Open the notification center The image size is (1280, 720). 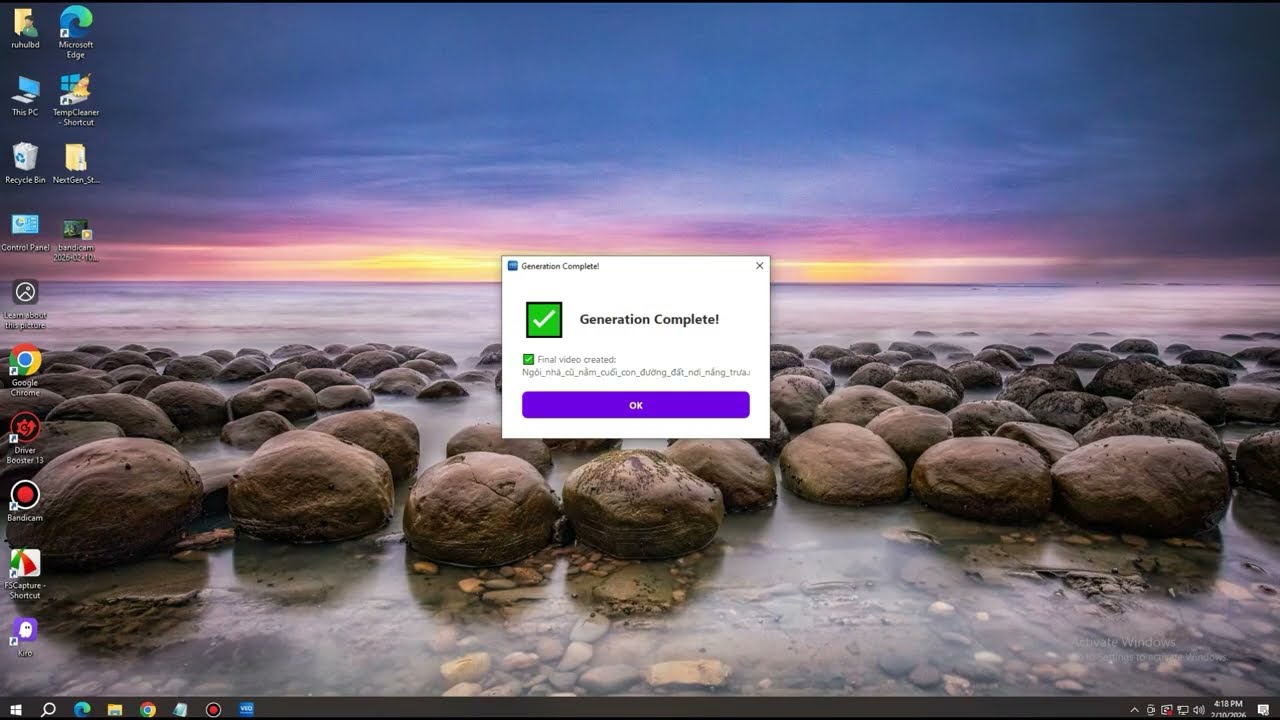pyautogui.click(x=1263, y=709)
